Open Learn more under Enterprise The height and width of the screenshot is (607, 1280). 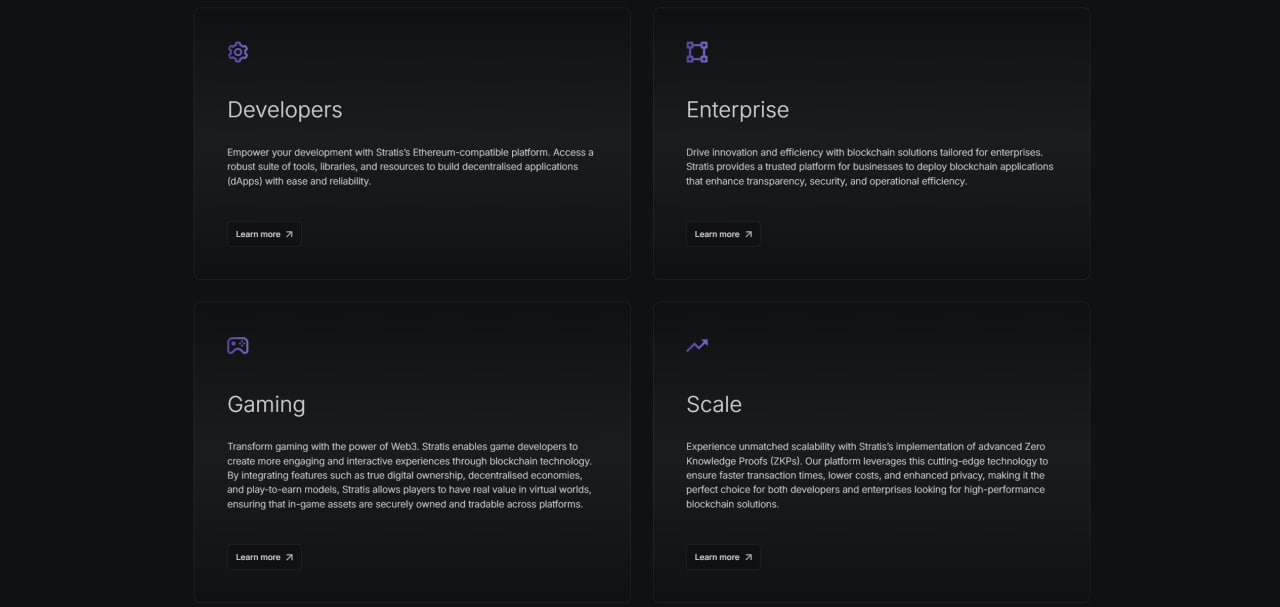pyautogui.click(x=723, y=234)
